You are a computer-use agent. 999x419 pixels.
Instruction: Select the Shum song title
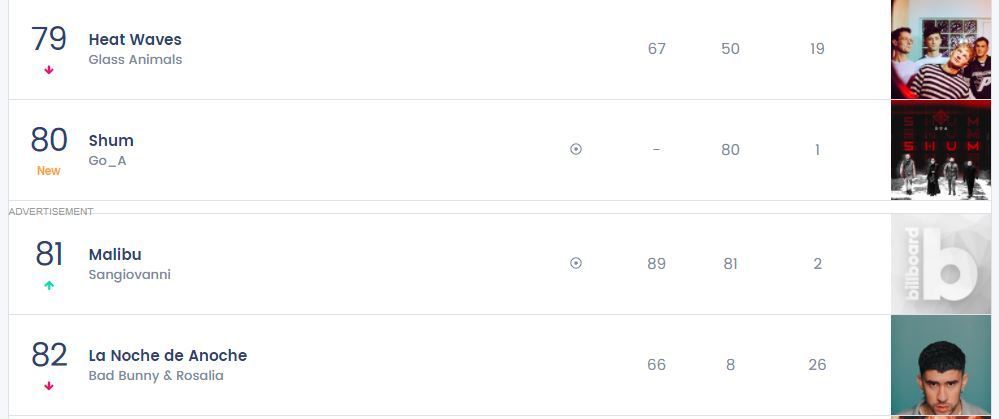111,141
